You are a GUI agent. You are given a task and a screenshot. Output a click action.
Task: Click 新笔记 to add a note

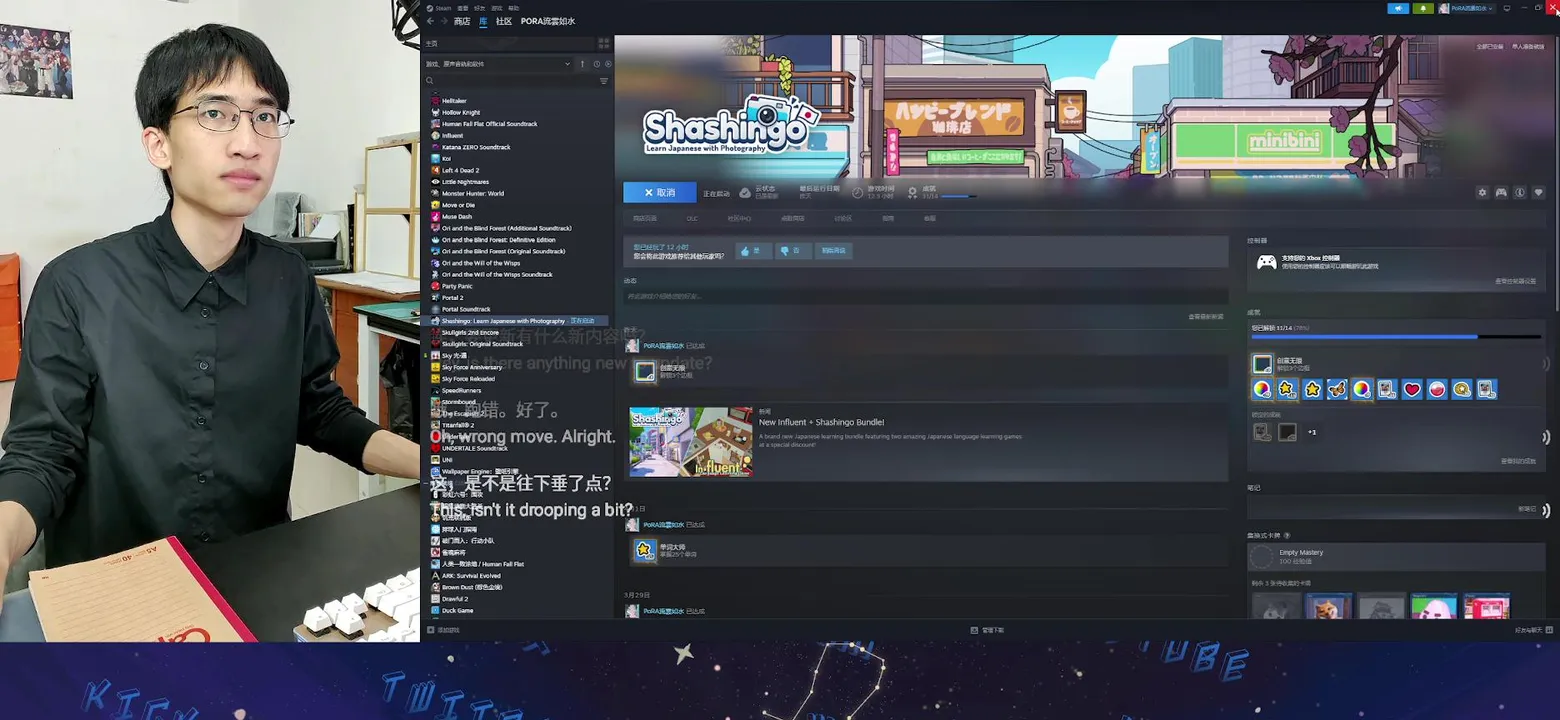coord(1527,509)
